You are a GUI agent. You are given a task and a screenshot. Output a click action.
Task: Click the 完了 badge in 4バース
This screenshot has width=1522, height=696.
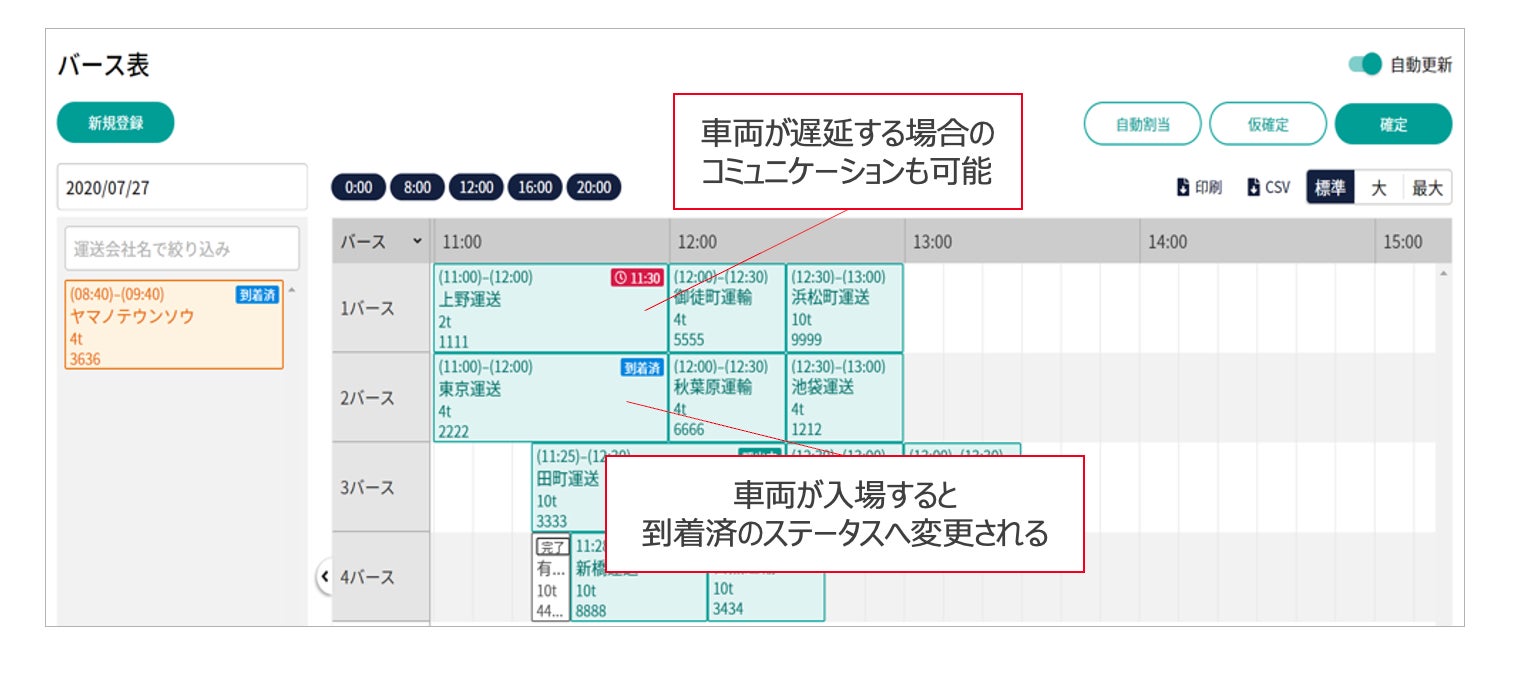tap(551, 546)
